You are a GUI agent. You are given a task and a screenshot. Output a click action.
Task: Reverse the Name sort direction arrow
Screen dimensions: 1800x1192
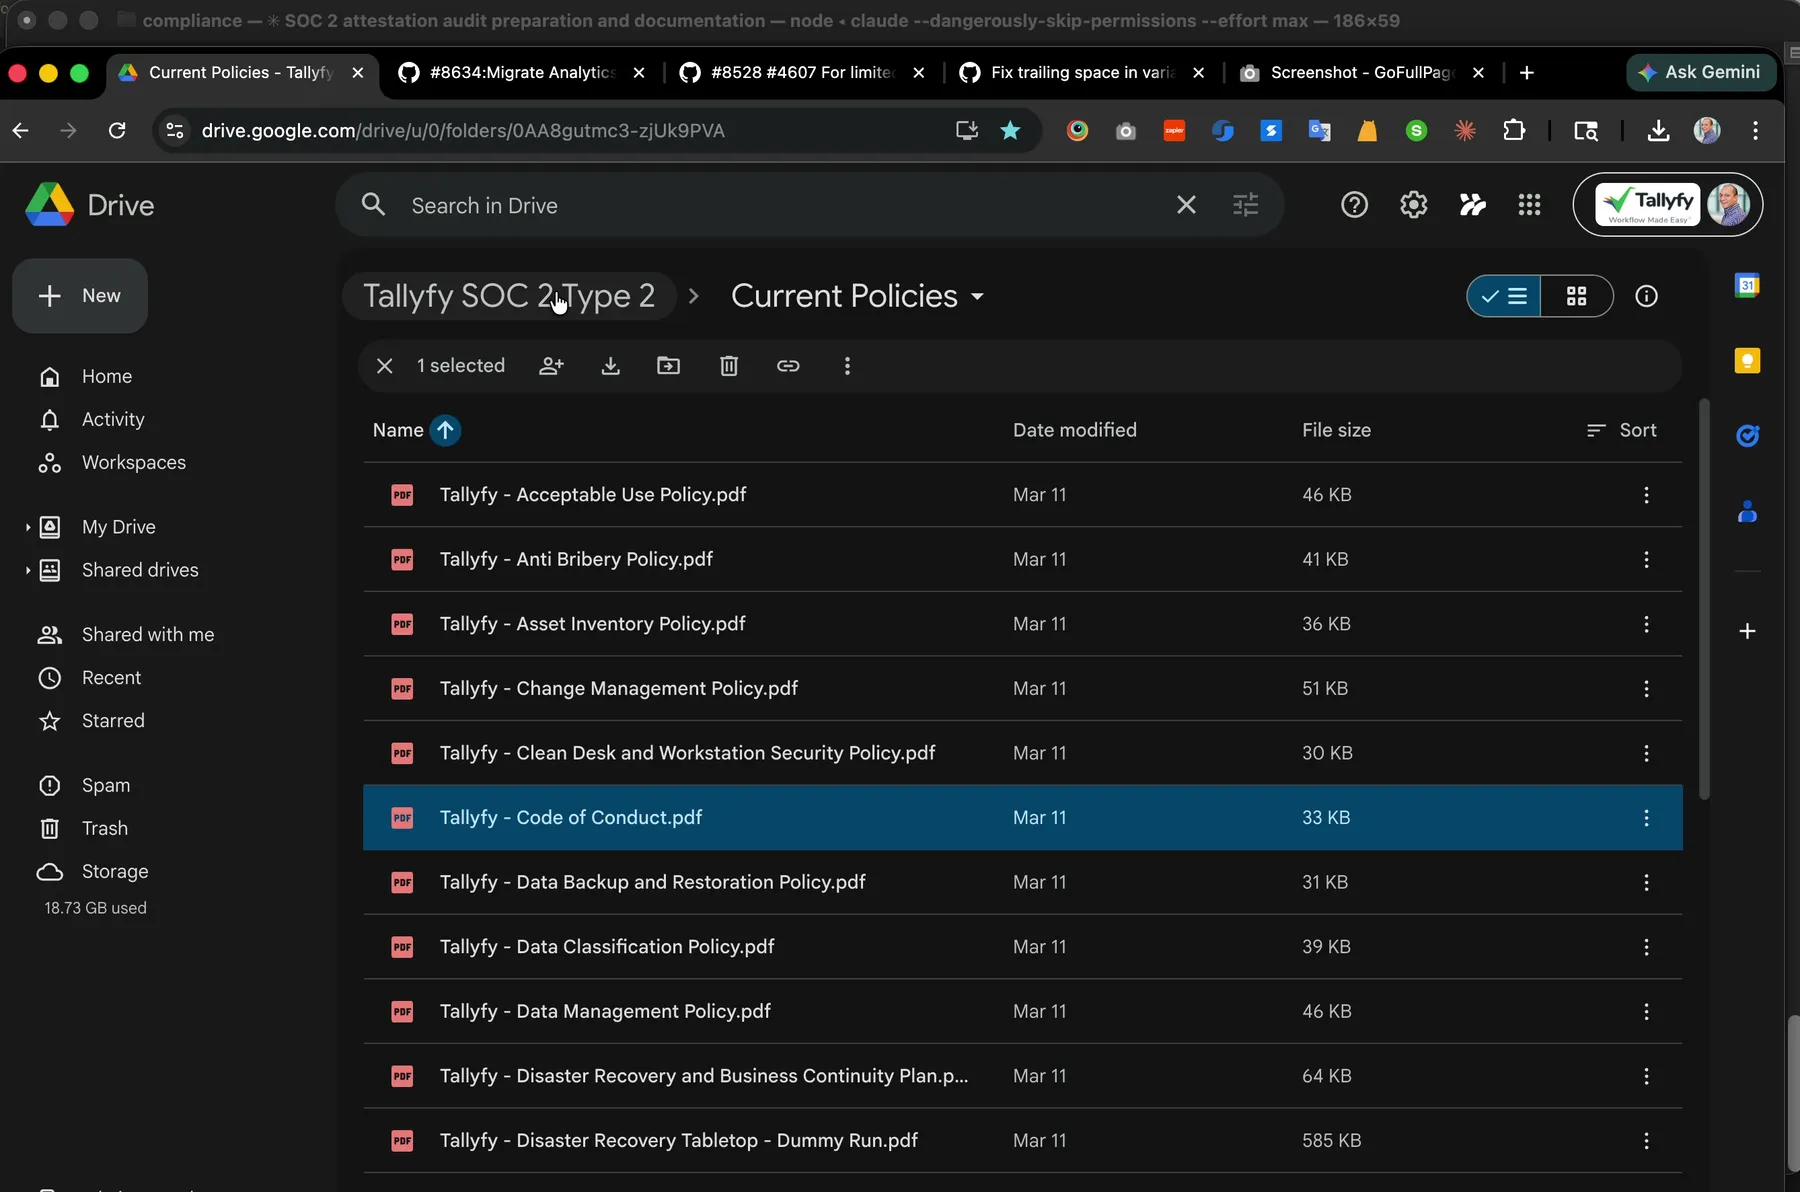tap(445, 430)
